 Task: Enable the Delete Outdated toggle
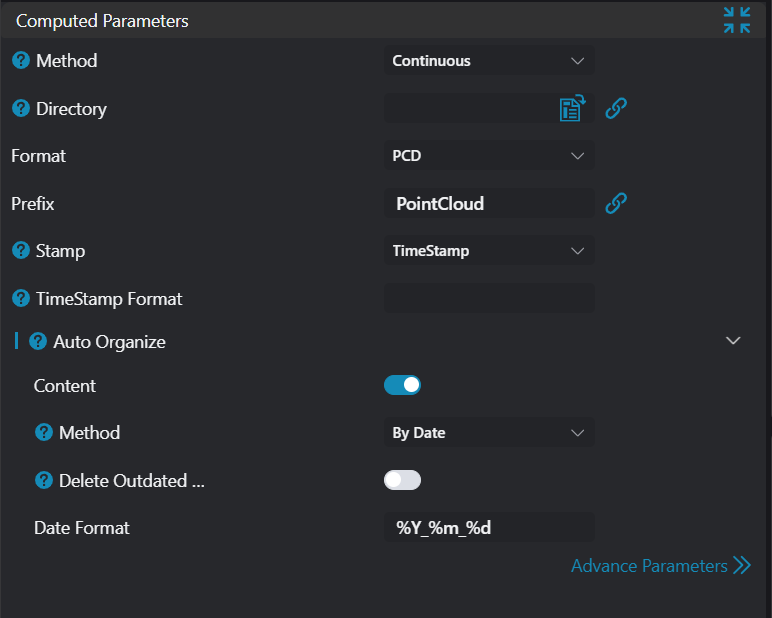click(x=402, y=480)
